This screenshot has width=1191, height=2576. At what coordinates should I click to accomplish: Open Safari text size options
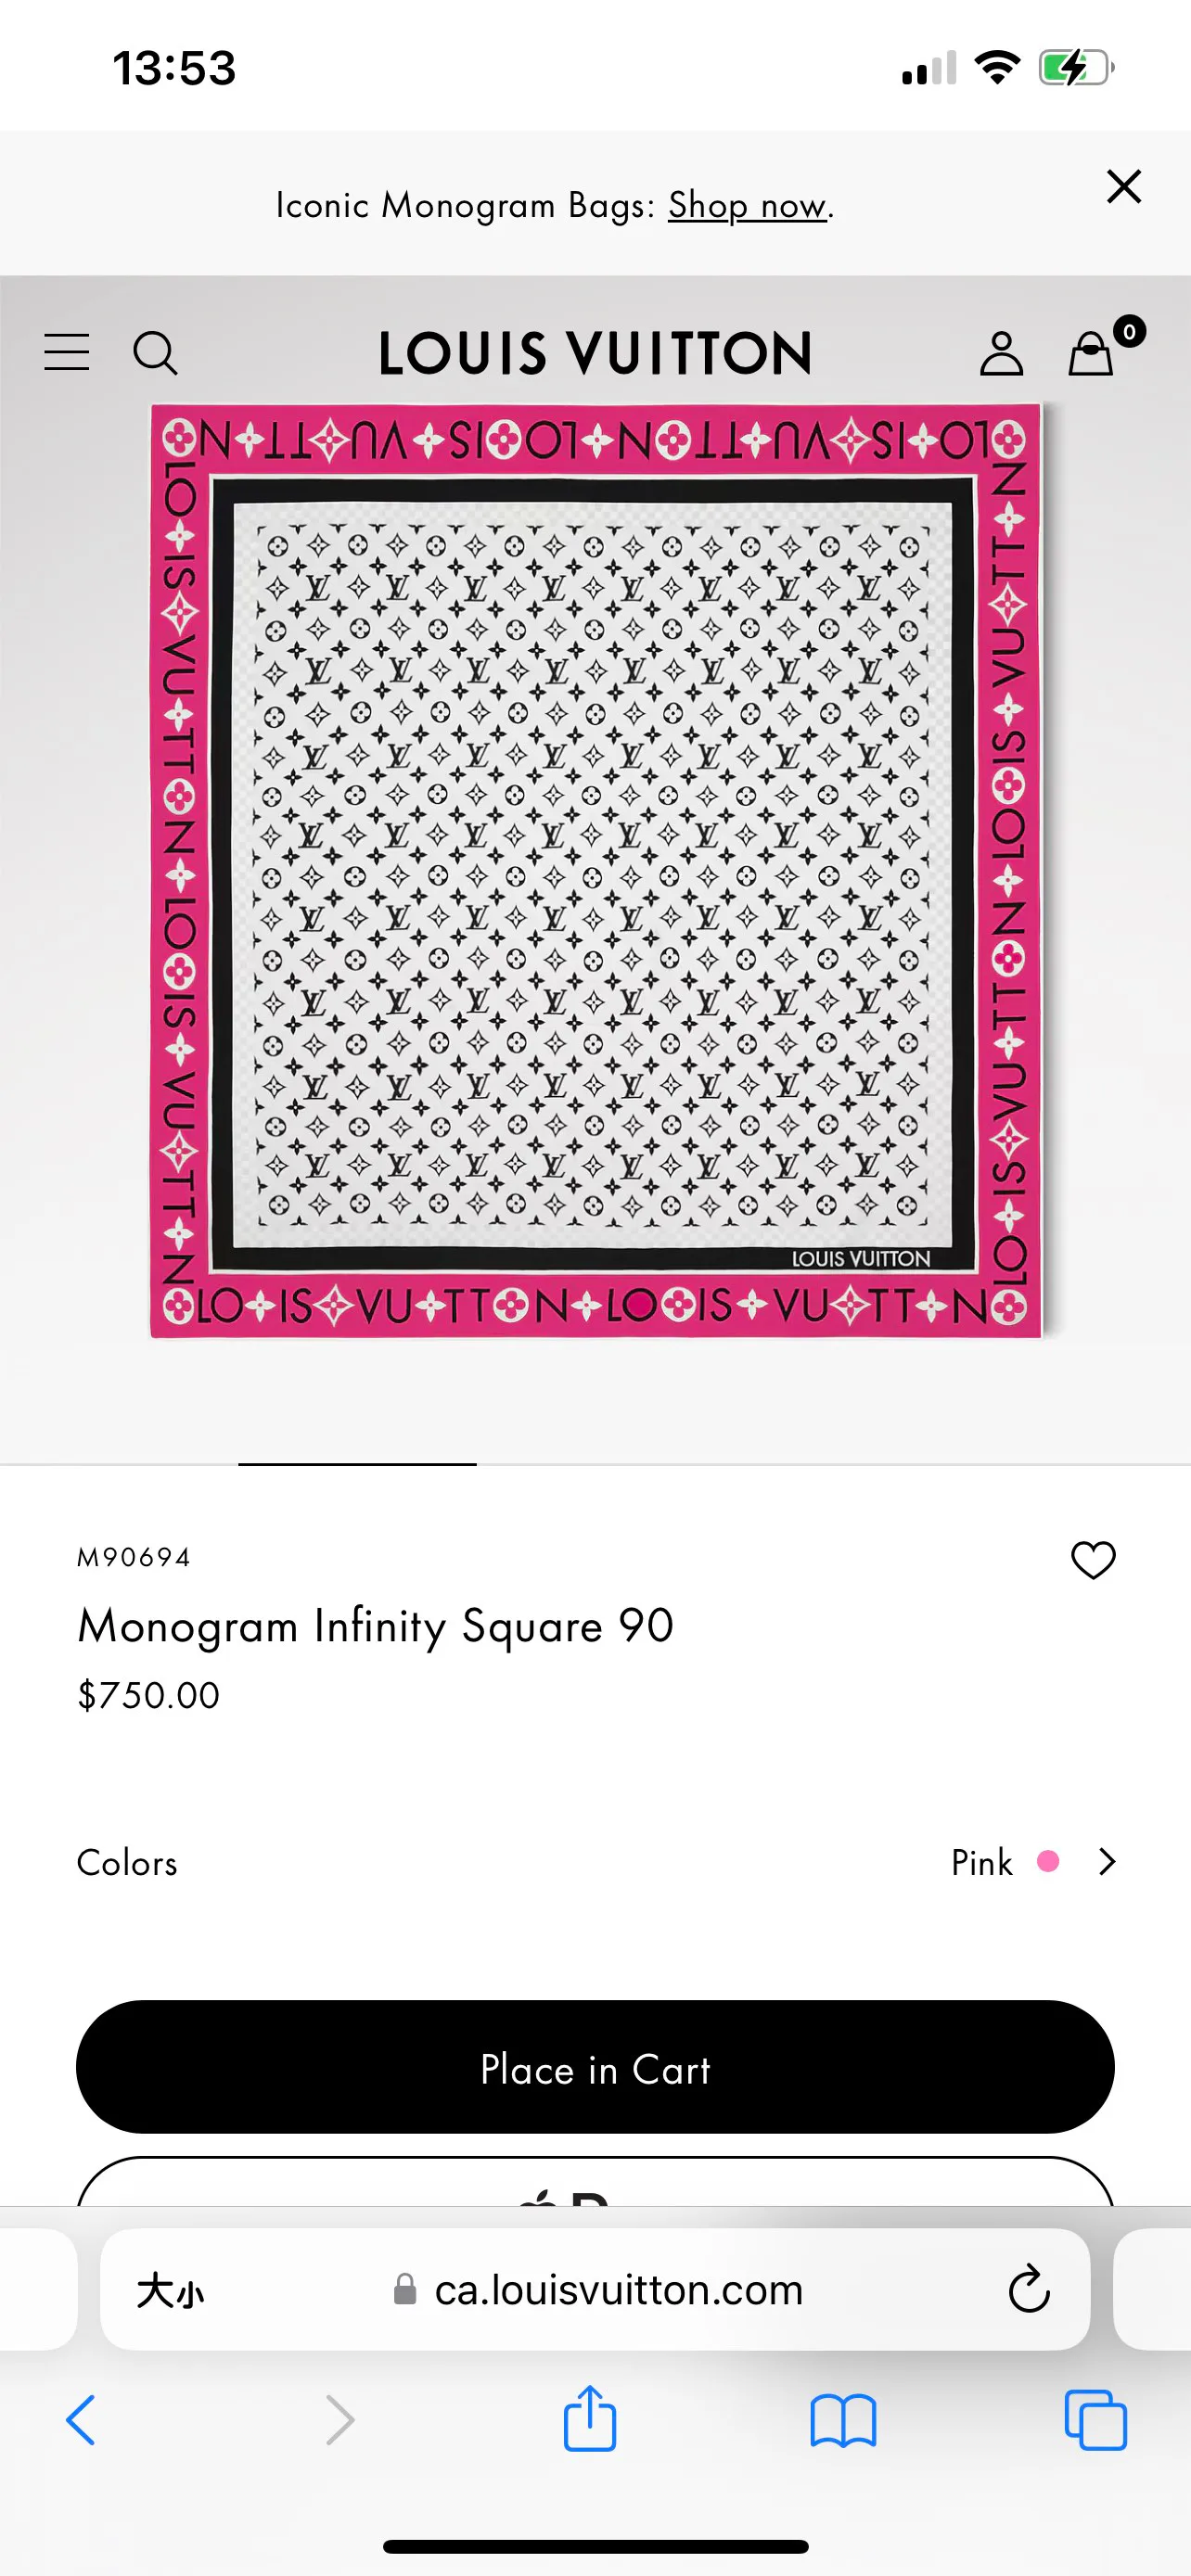click(x=170, y=2290)
